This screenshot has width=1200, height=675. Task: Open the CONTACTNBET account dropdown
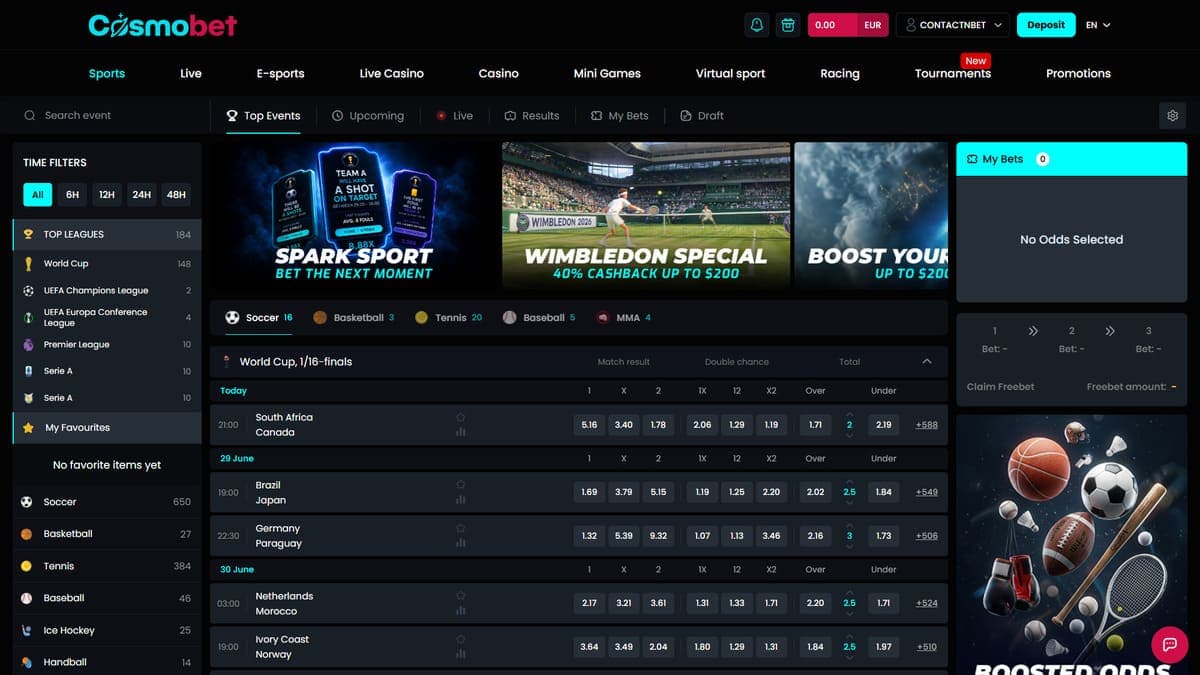(952, 25)
